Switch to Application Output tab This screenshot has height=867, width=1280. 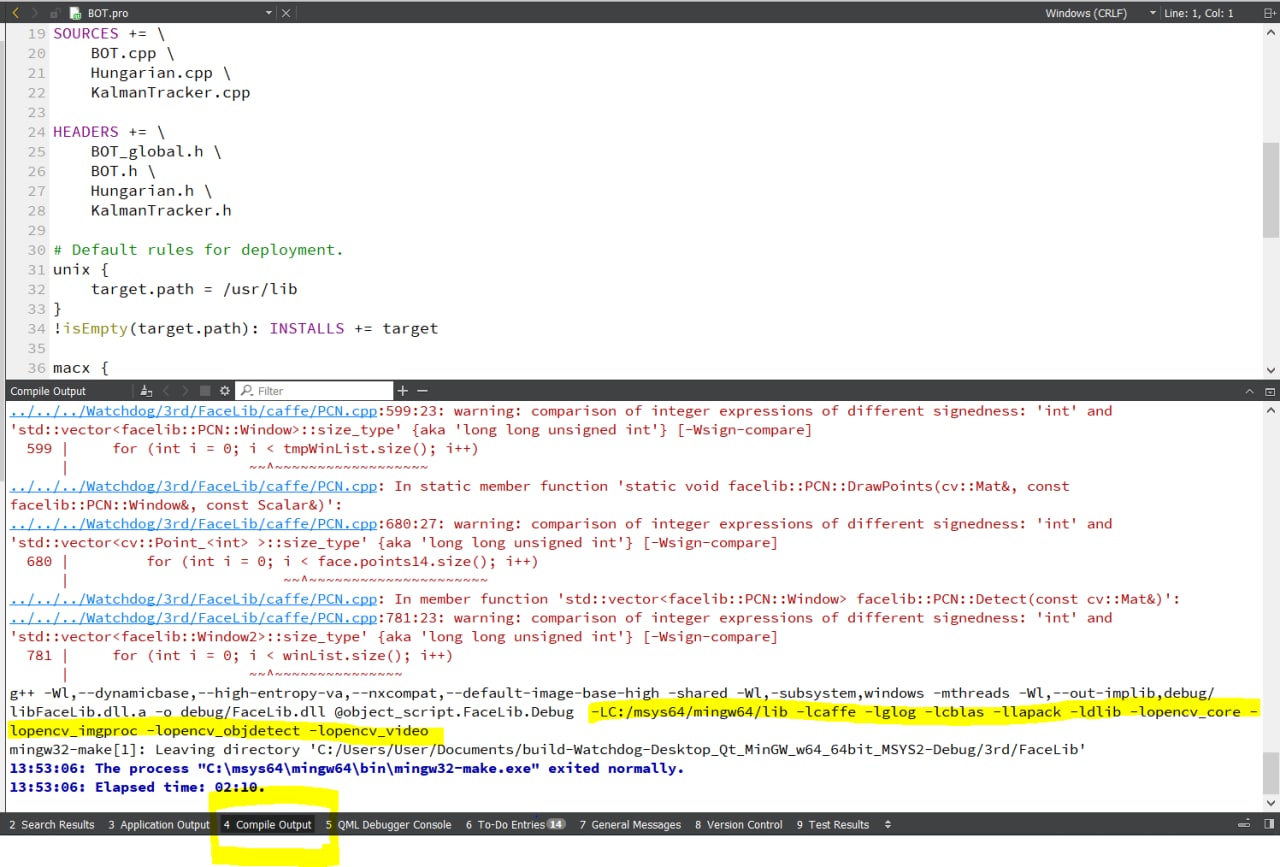pyautogui.click(x=158, y=825)
